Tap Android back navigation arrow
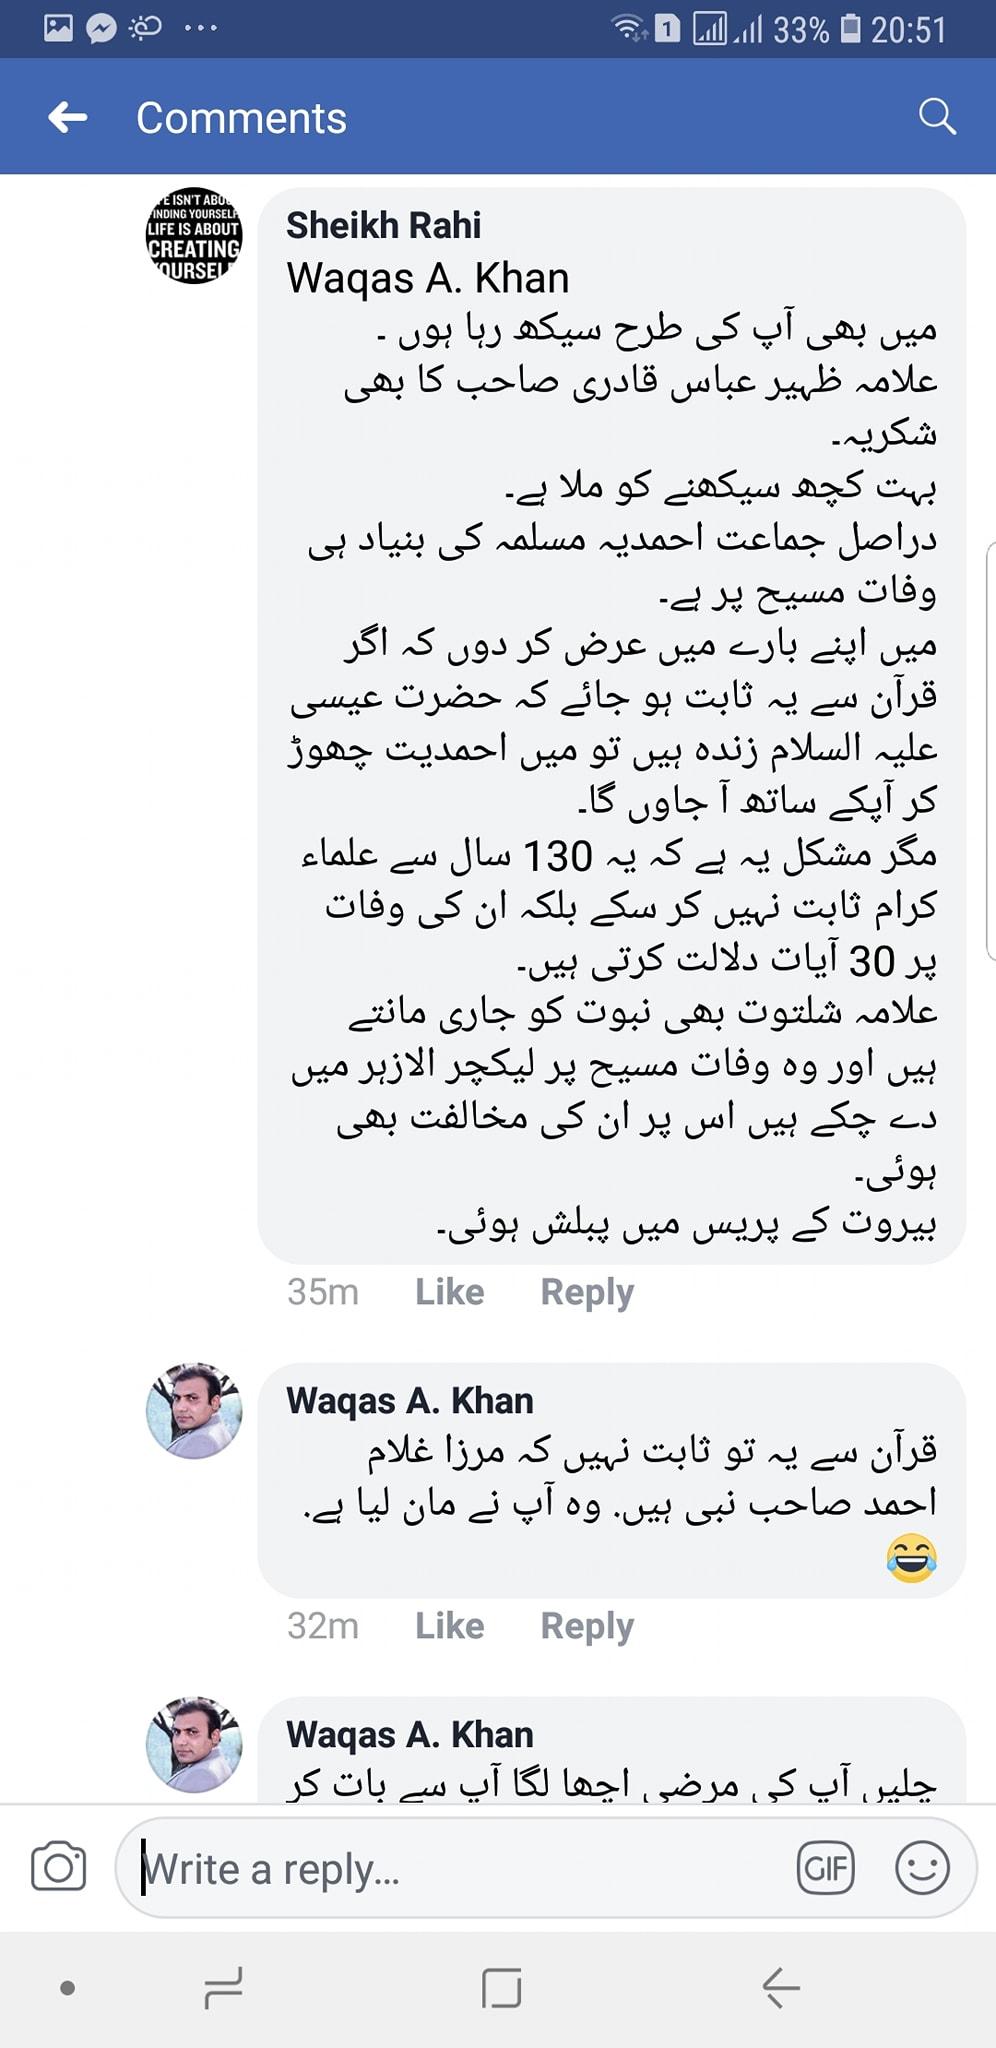This screenshot has width=996, height=2048. coord(781,1987)
